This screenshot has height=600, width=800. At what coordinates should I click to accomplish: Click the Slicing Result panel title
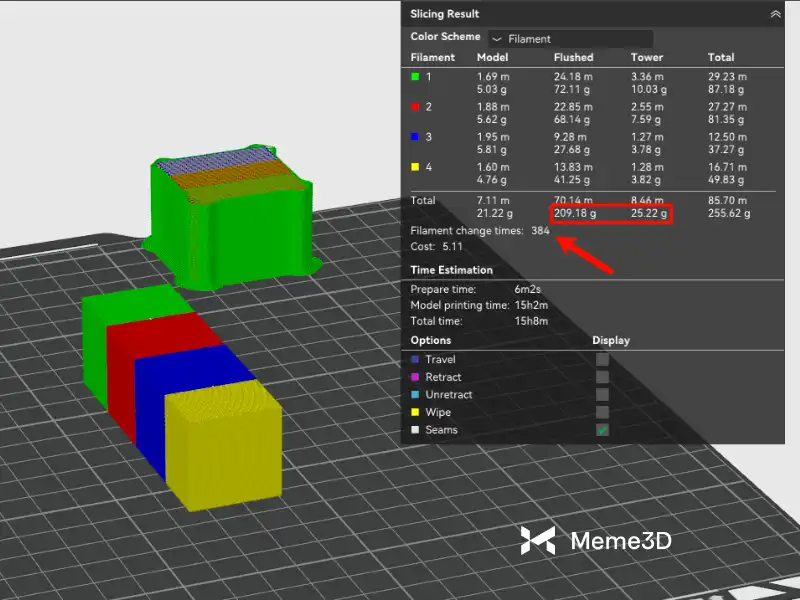(444, 14)
